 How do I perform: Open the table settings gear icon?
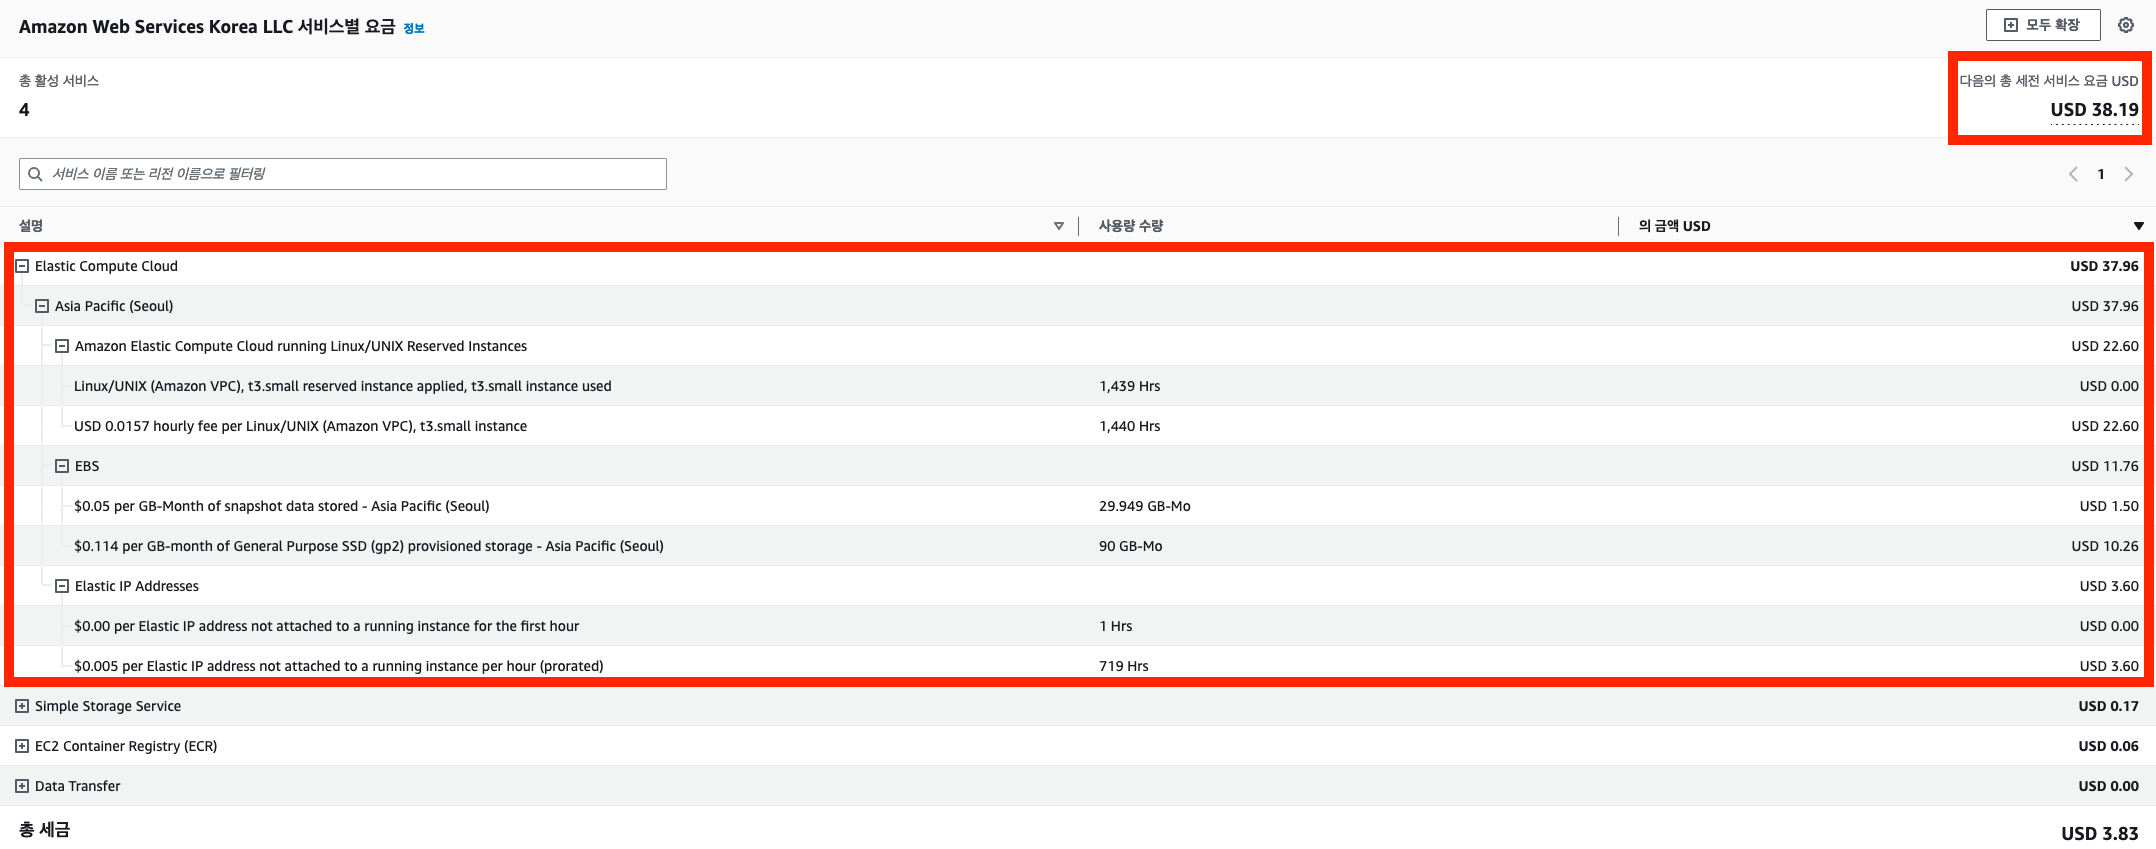pyautogui.click(x=2126, y=25)
